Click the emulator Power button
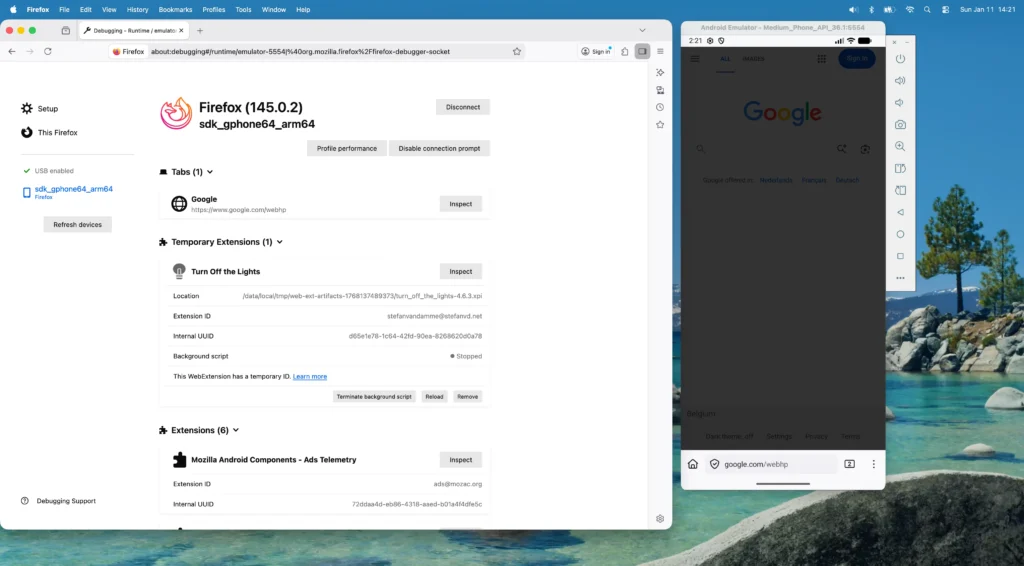Image resolution: width=1024 pixels, height=566 pixels. 901,59
